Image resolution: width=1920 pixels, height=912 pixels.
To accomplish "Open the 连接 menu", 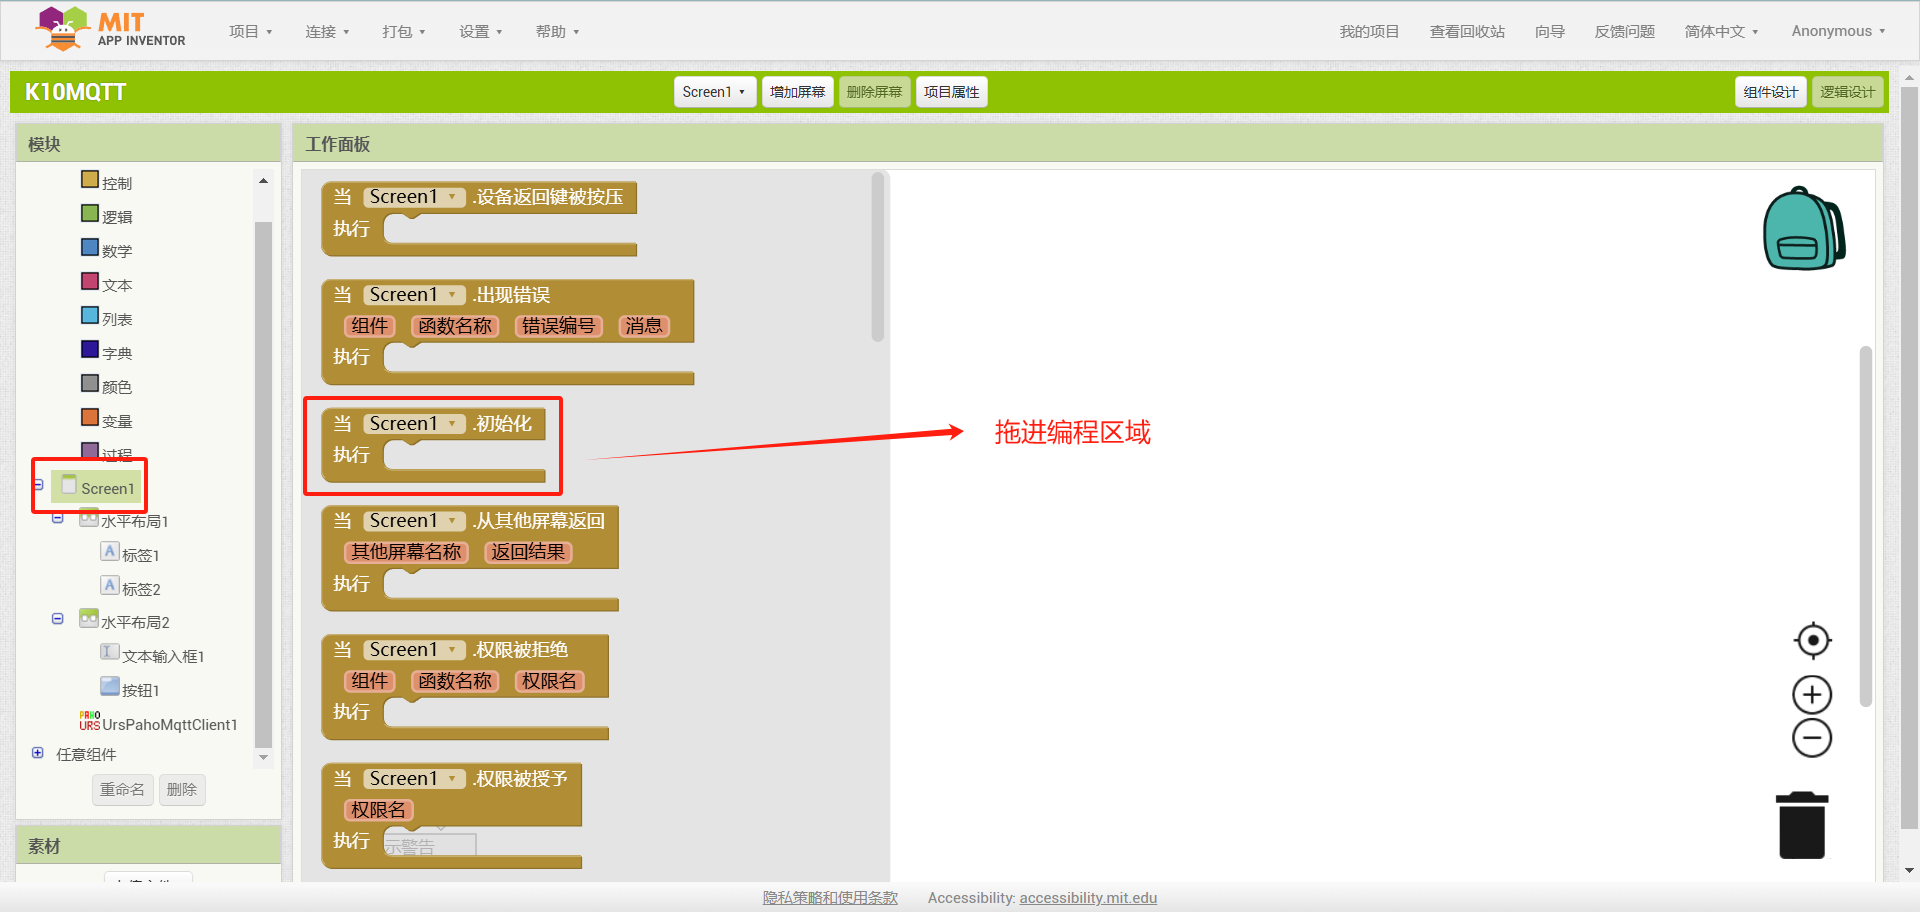I will pos(327,32).
